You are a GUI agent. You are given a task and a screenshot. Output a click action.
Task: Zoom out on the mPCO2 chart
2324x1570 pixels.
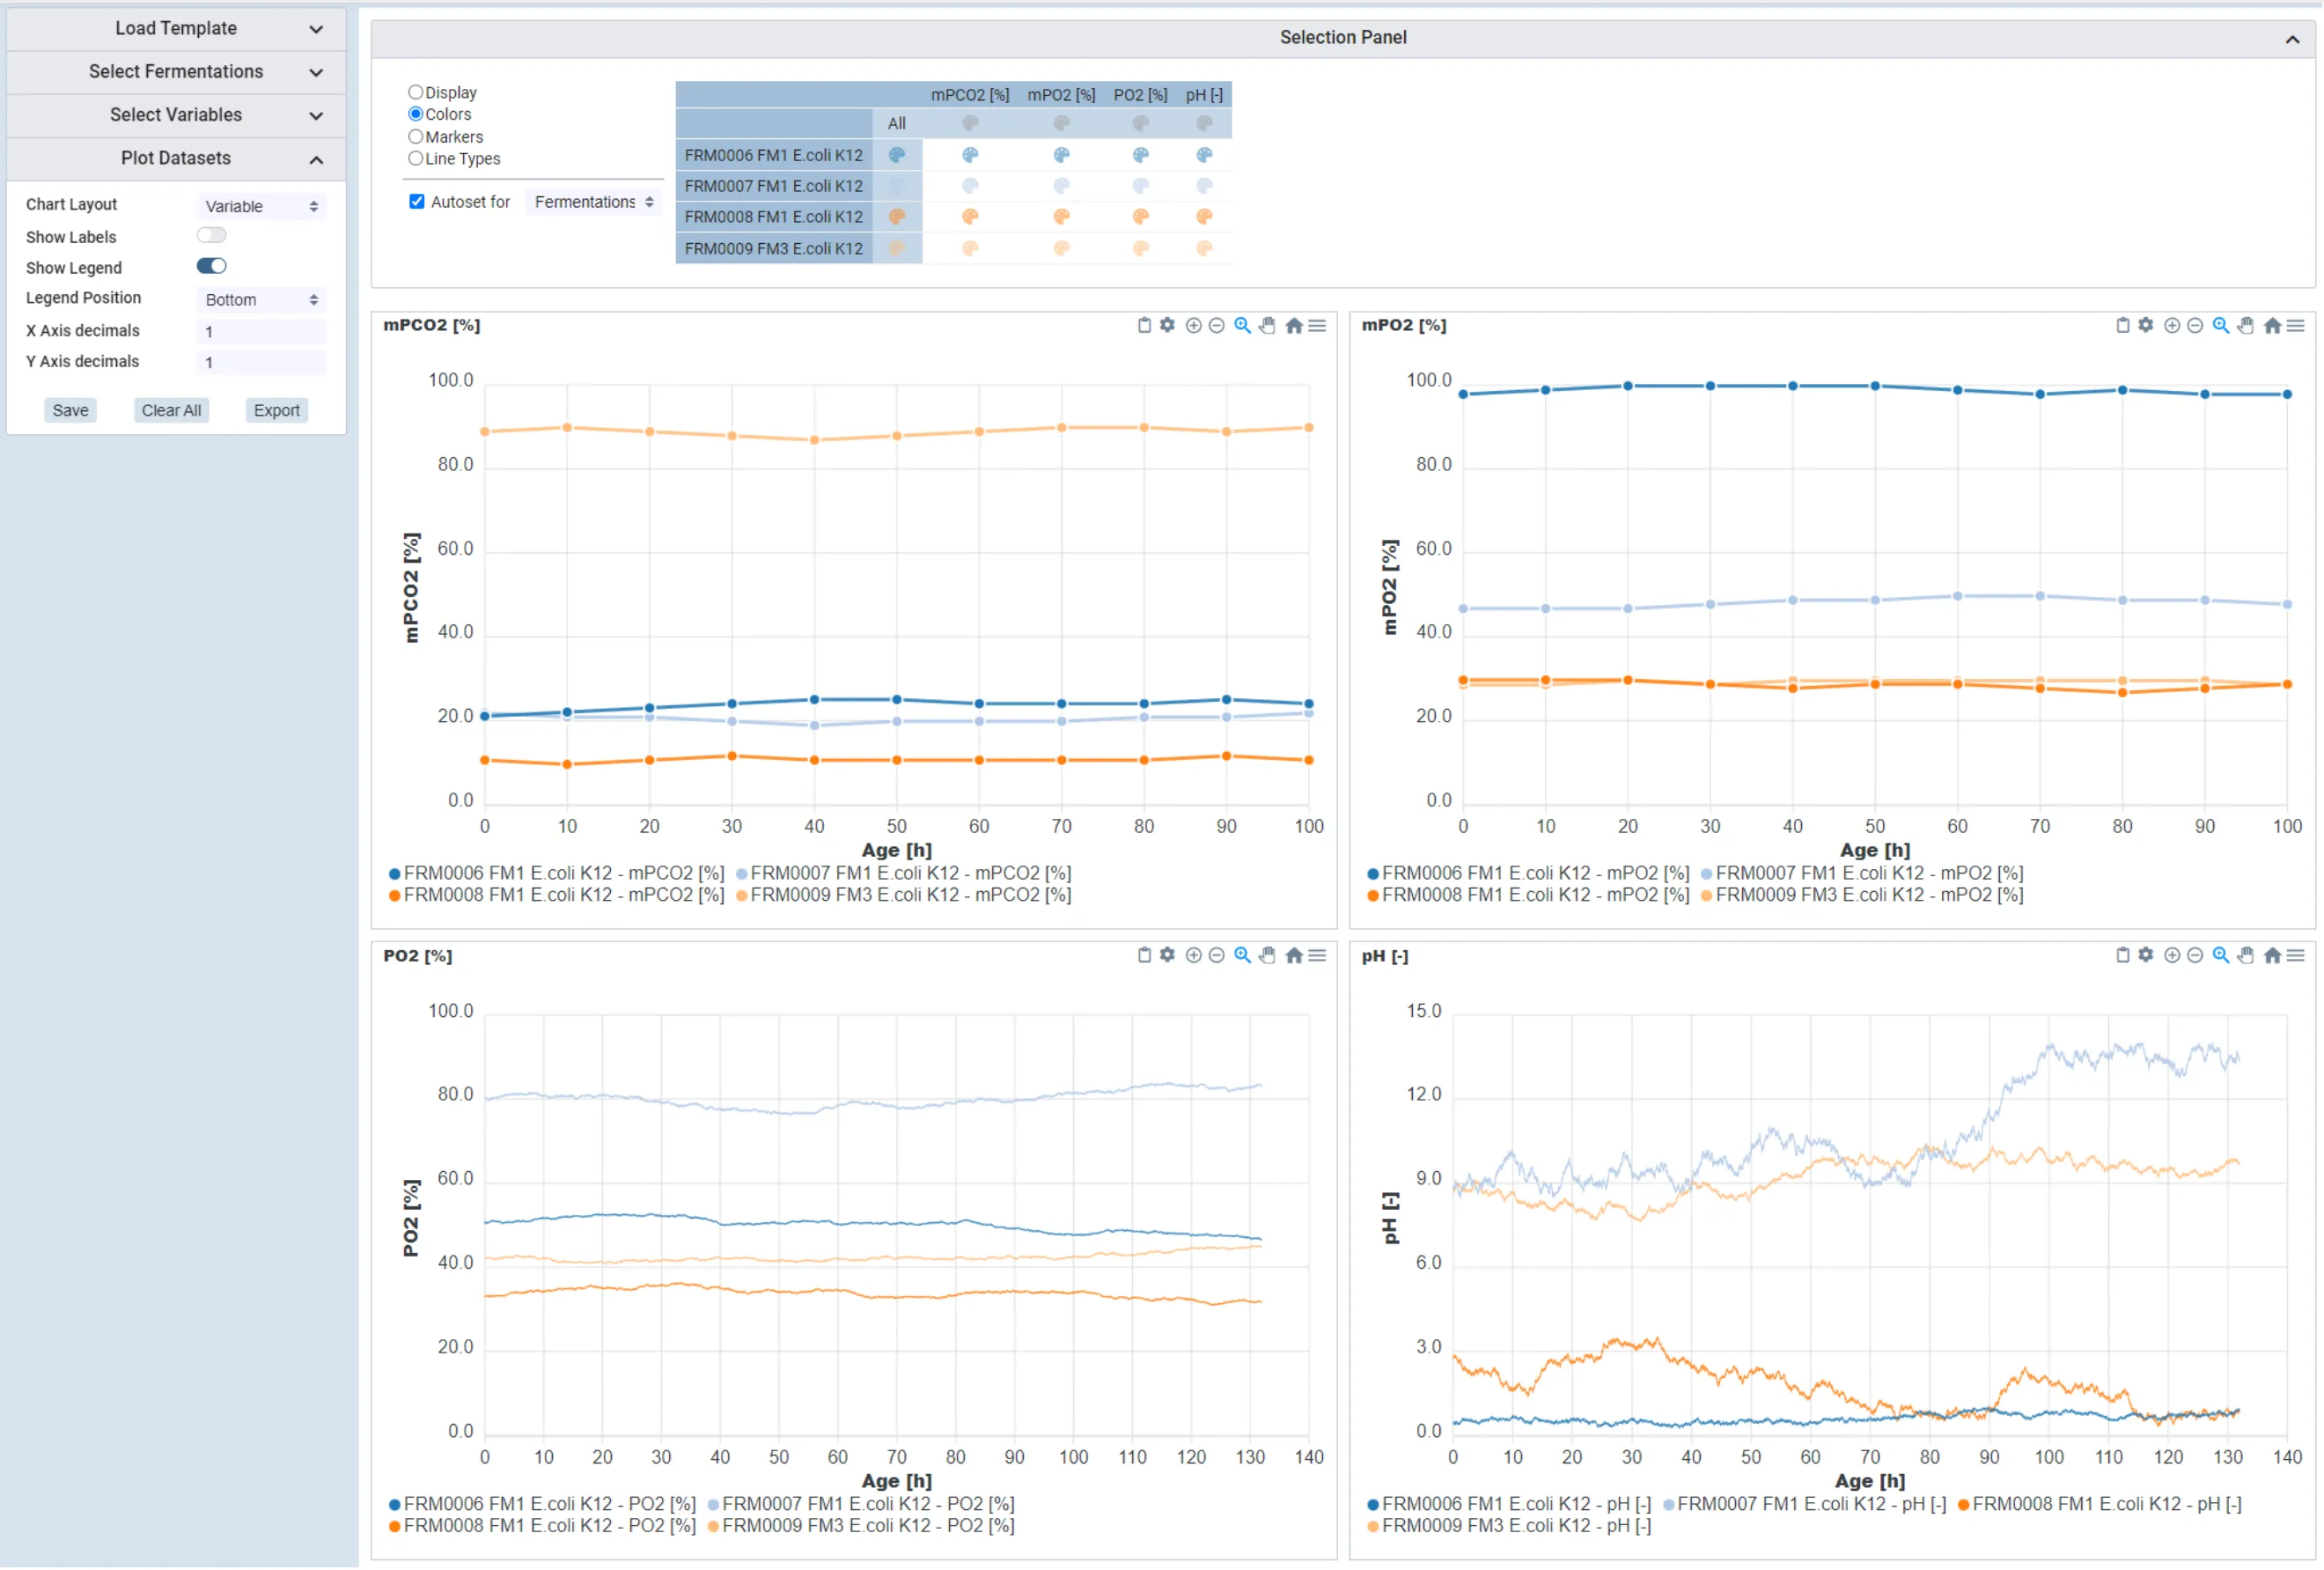coord(1216,325)
